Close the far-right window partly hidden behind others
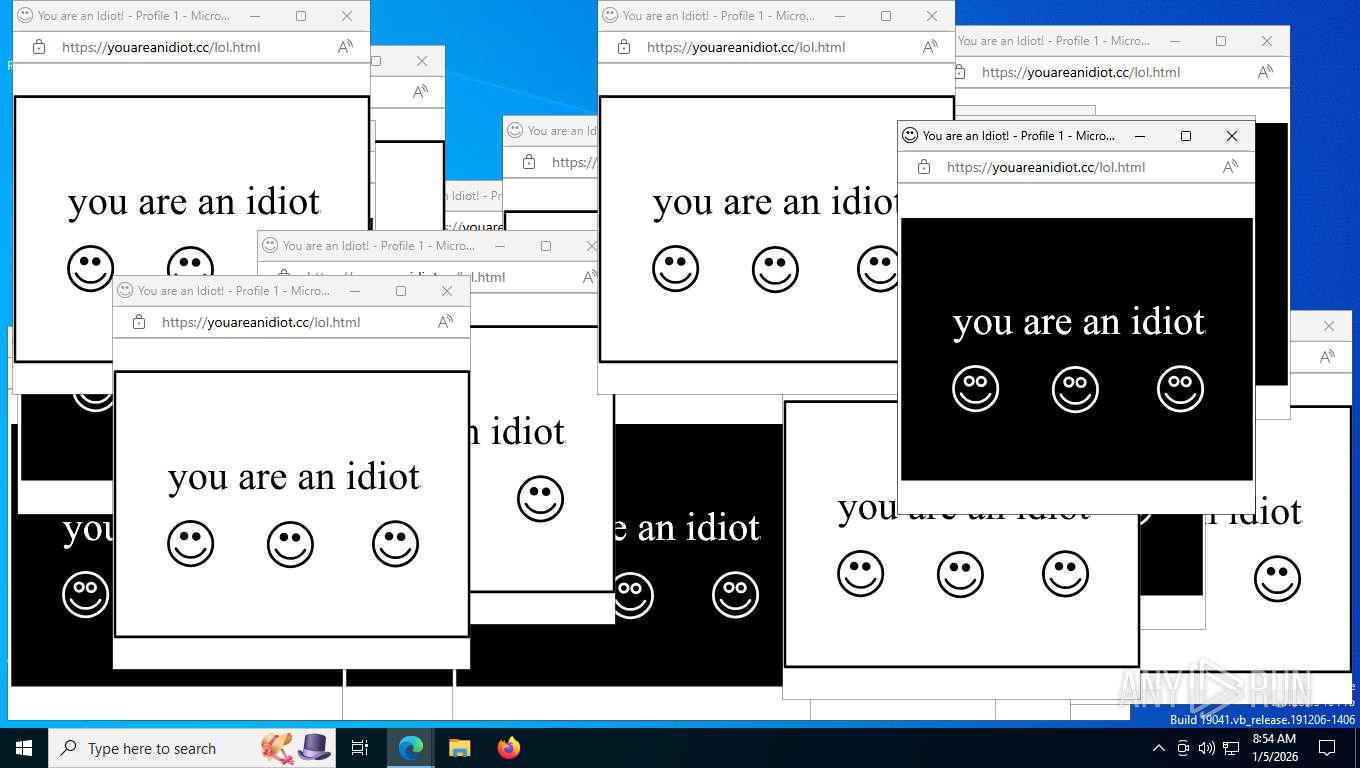Screen dimensions: 1360x768 pyautogui.click(x=1329, y=326)
